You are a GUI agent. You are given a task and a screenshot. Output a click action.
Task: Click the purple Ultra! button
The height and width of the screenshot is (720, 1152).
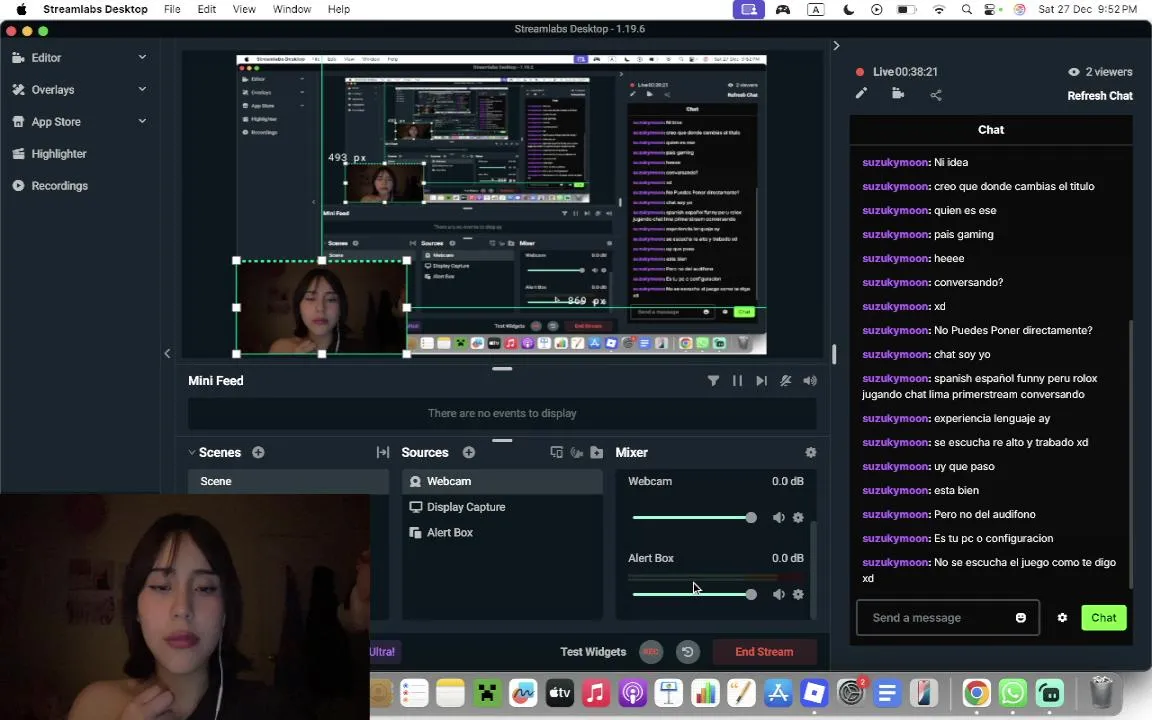[x=385, y=652]
